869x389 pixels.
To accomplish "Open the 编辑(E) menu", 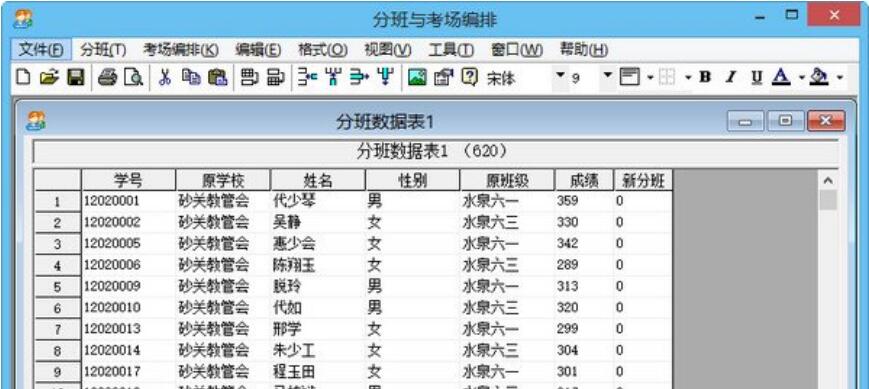I will pyautogui.click(x=258, y=50).
